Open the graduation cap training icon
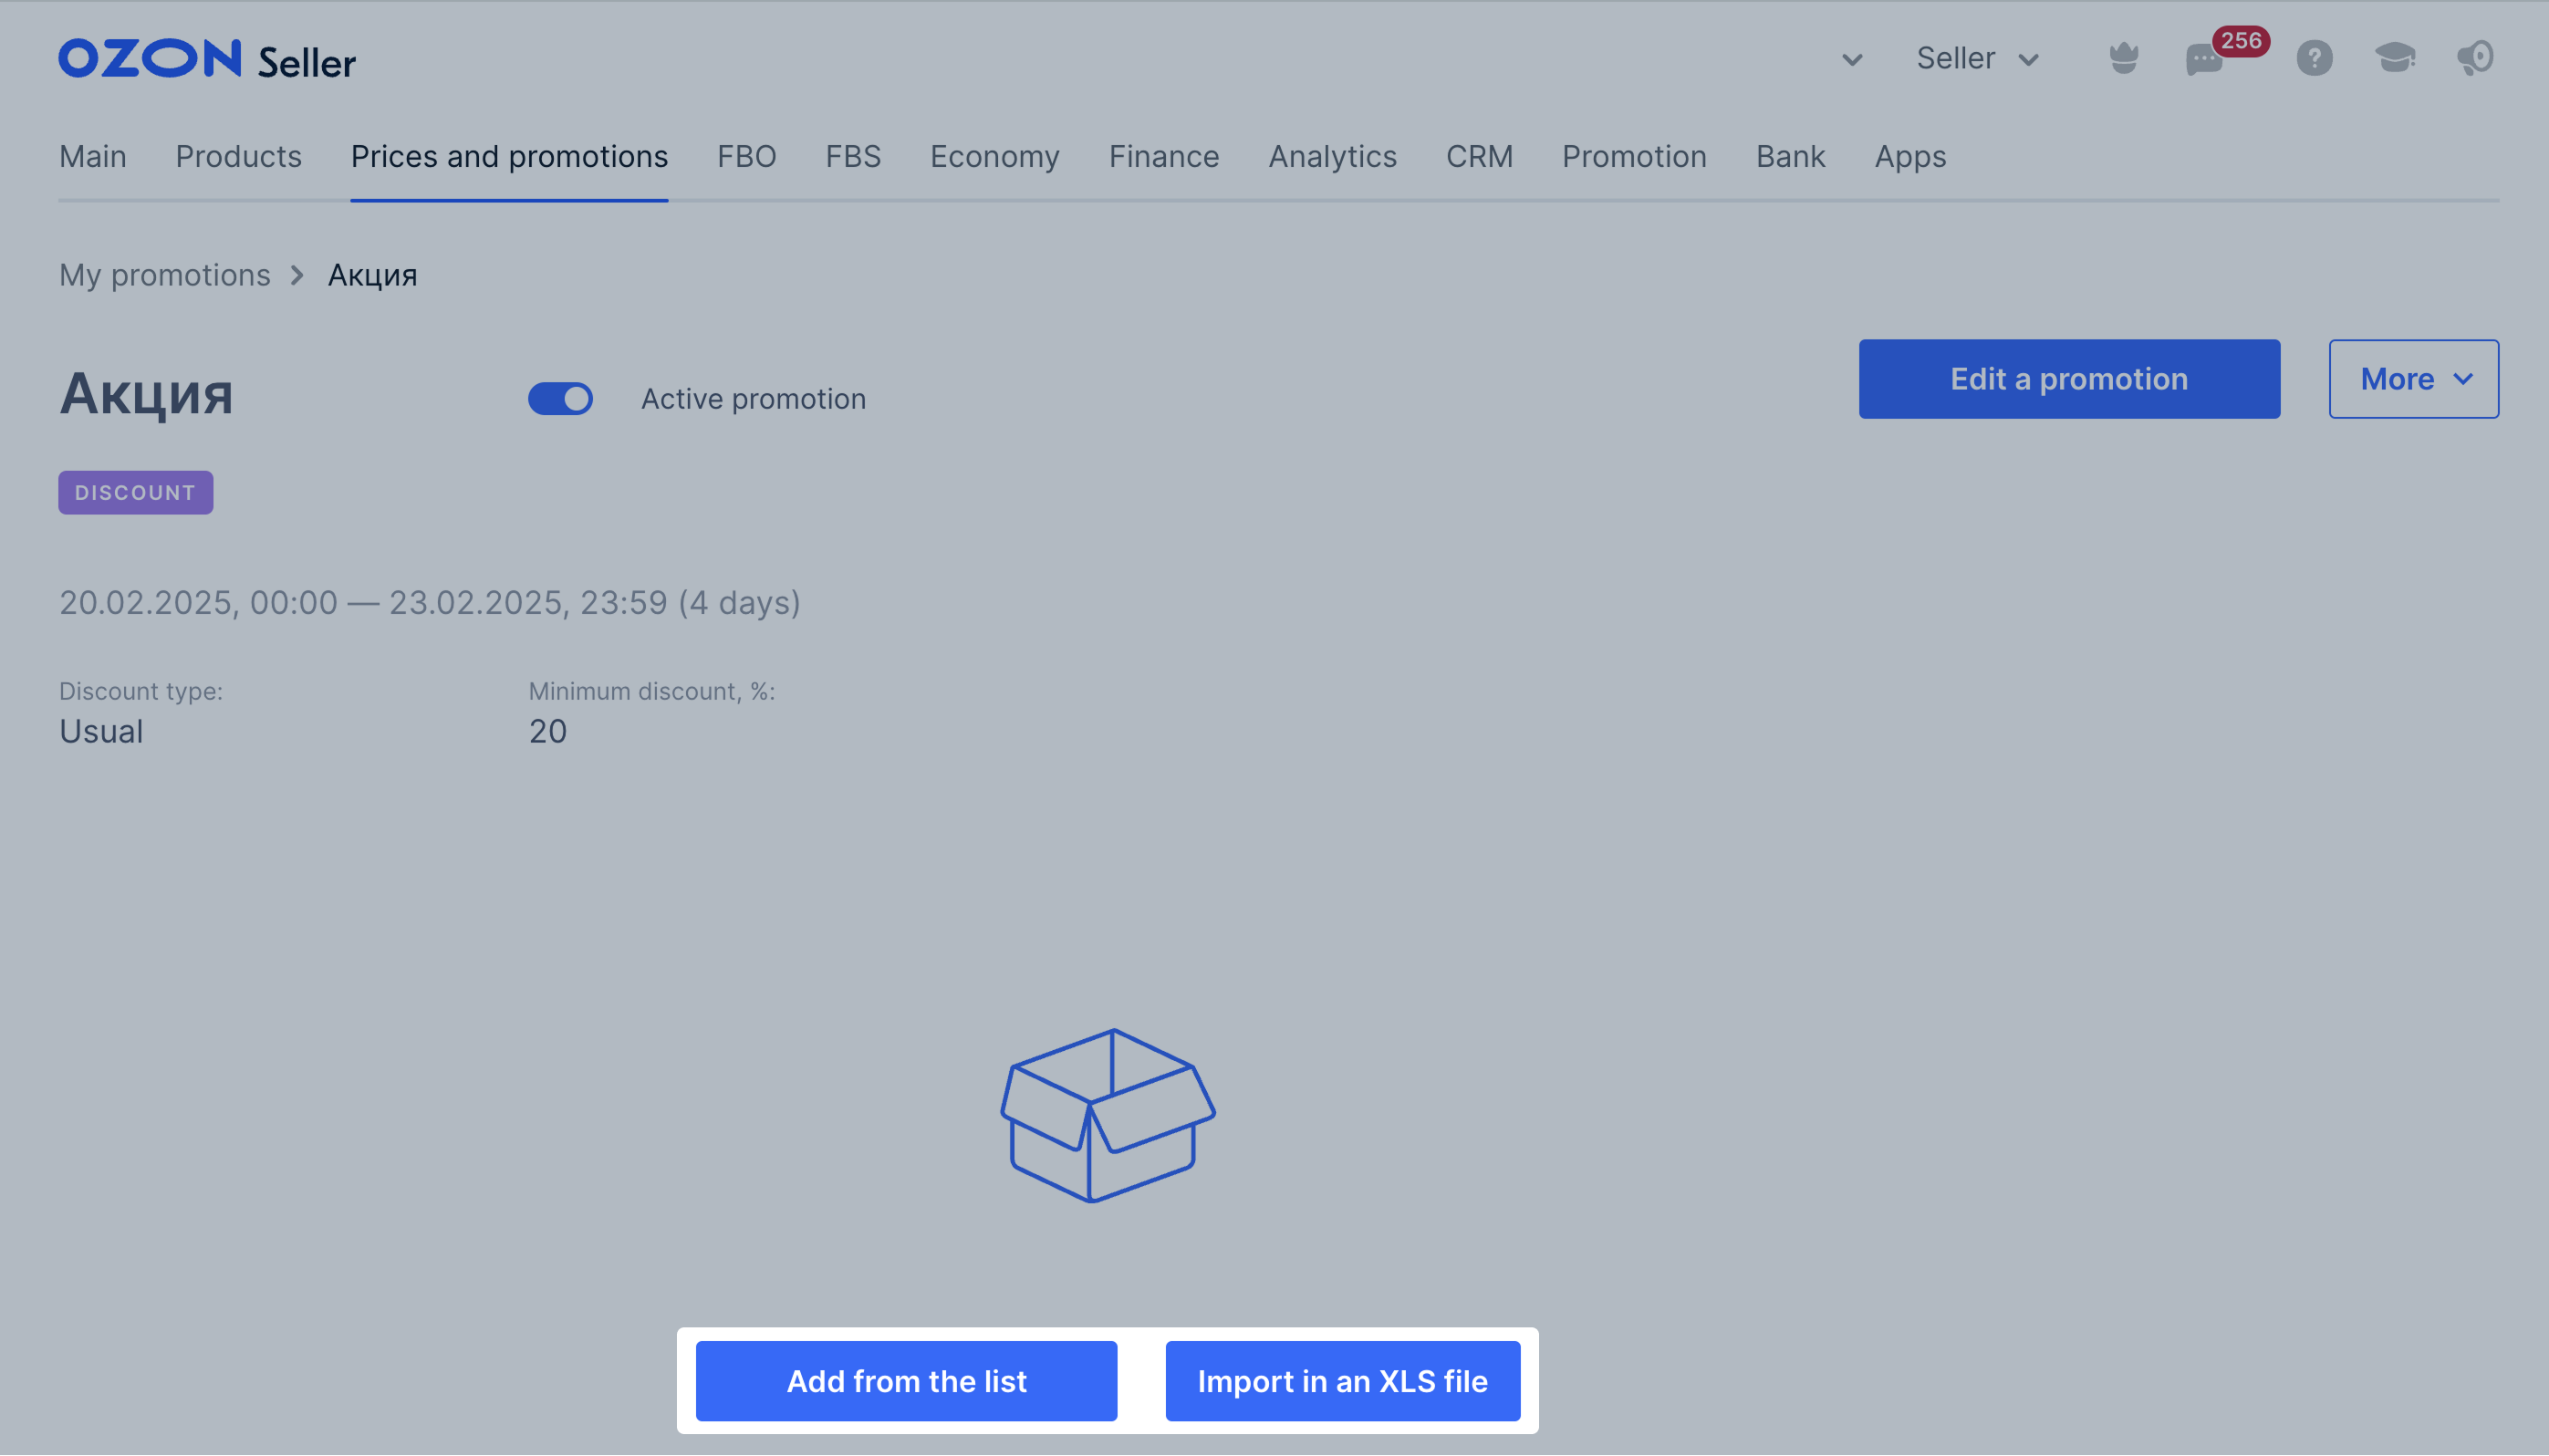 pyautogui.click(x=2395, y=58)
